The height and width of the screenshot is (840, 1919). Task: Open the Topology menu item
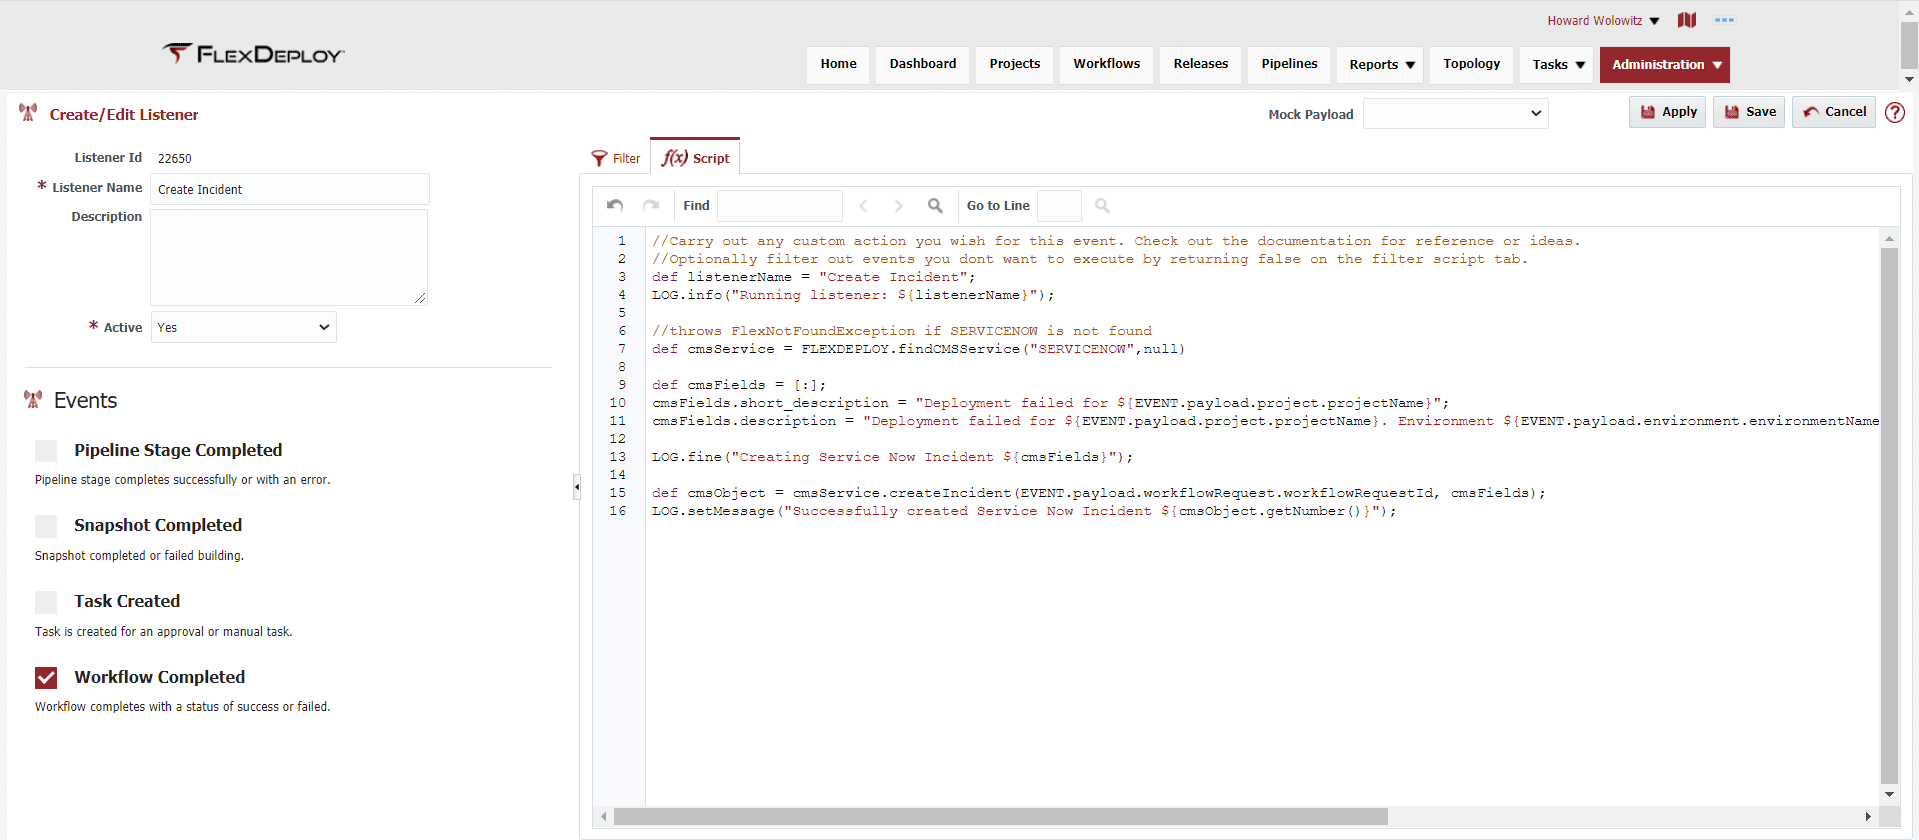click(x=1471, y=64)
